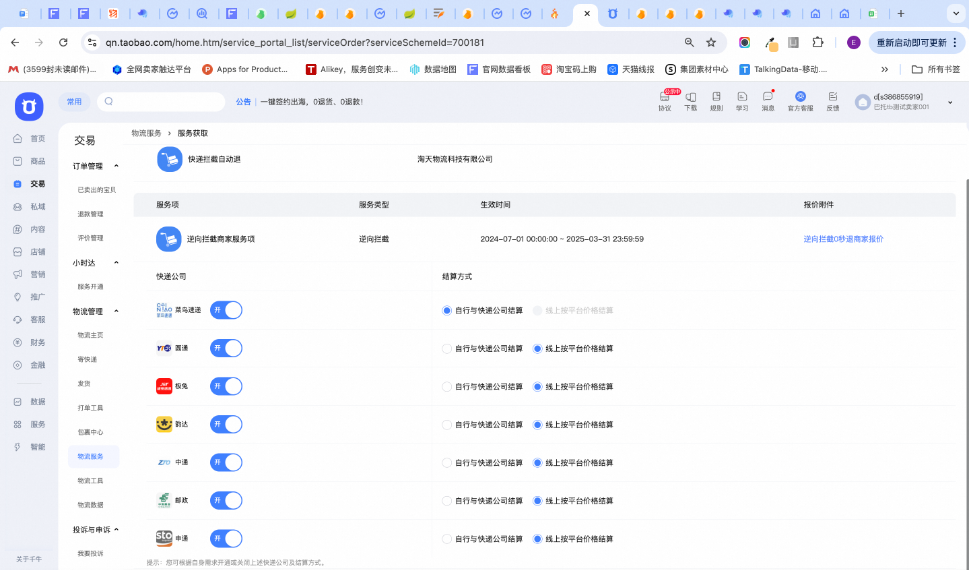This screenshot has height=570, width=969.
Task: Open 已卖出的宝贝 in the side menu
Action: coord(96,190)
